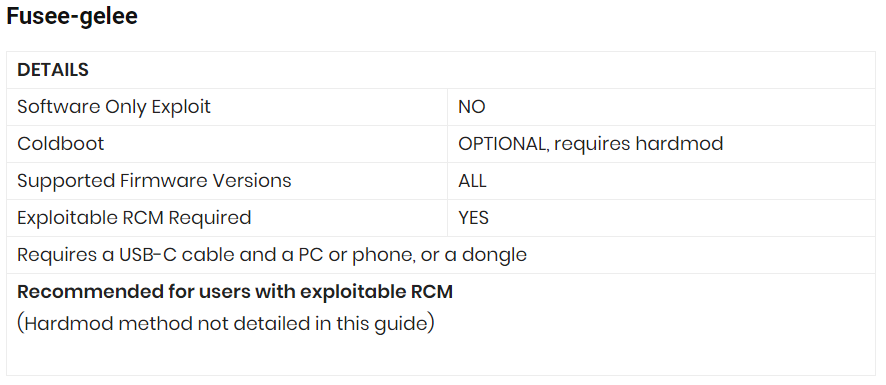Click the NO value for Software Only Exploit
The height and width of the screenshot is (385, 886).
471,107
